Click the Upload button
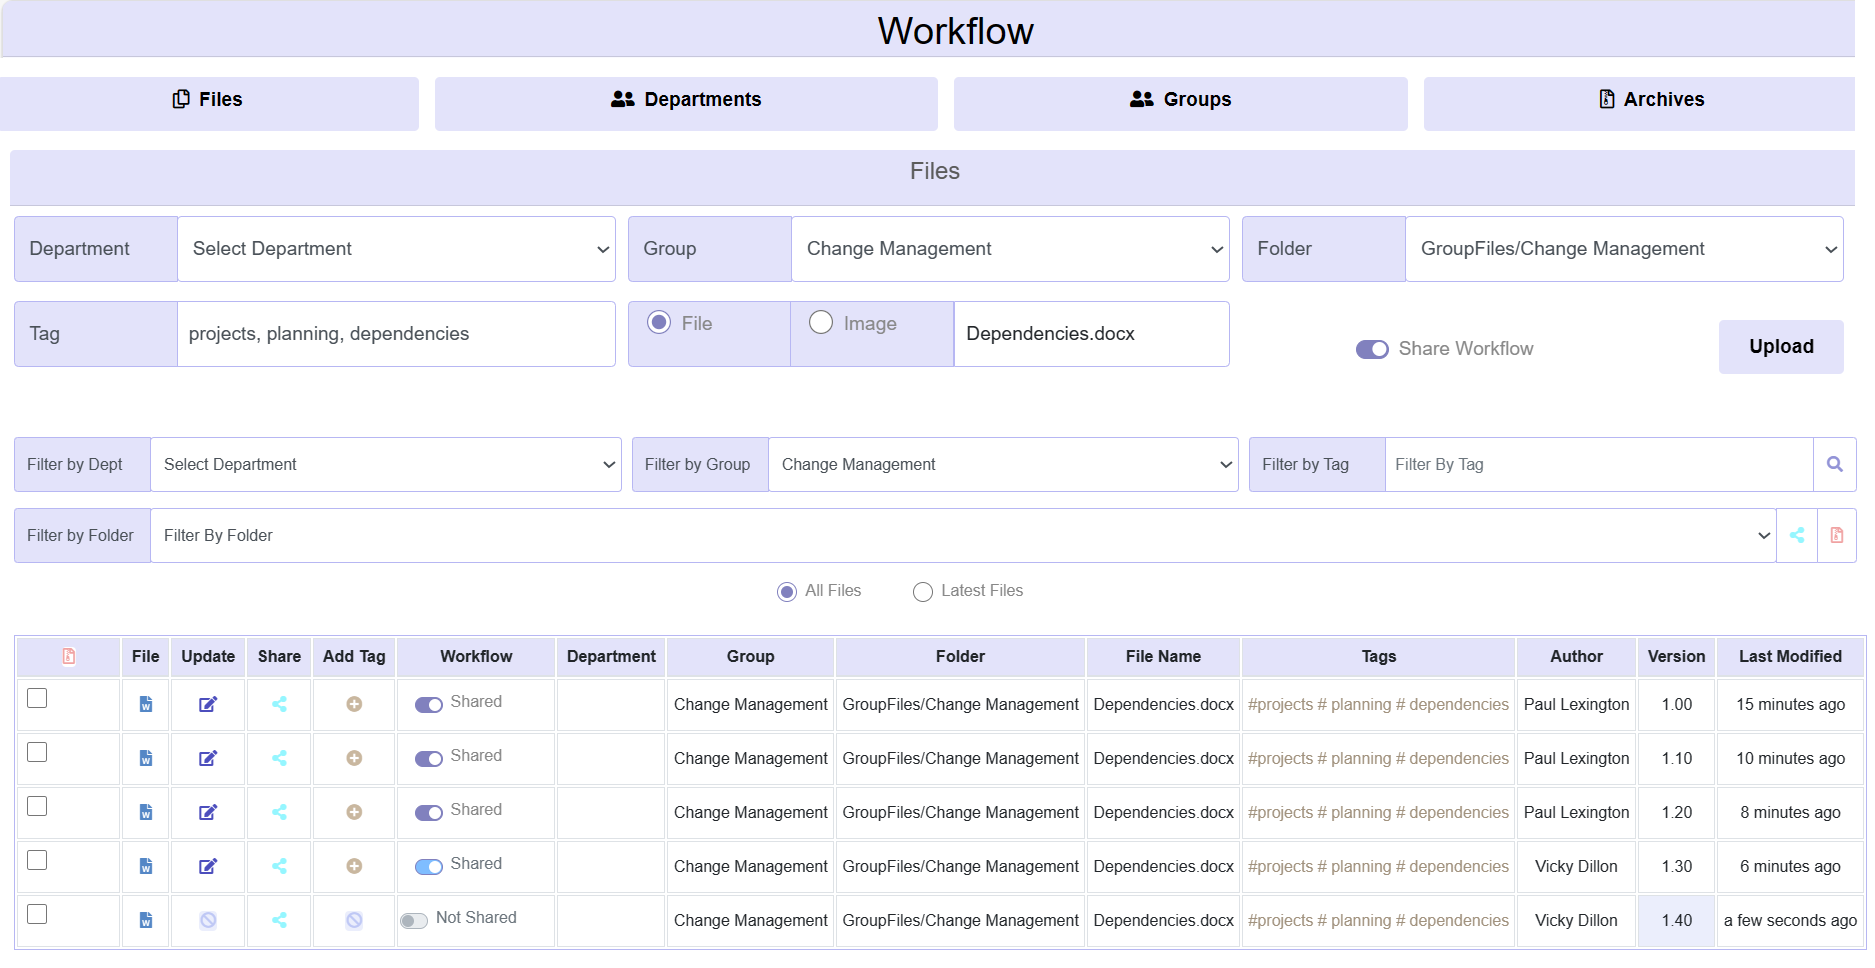 1781,346
